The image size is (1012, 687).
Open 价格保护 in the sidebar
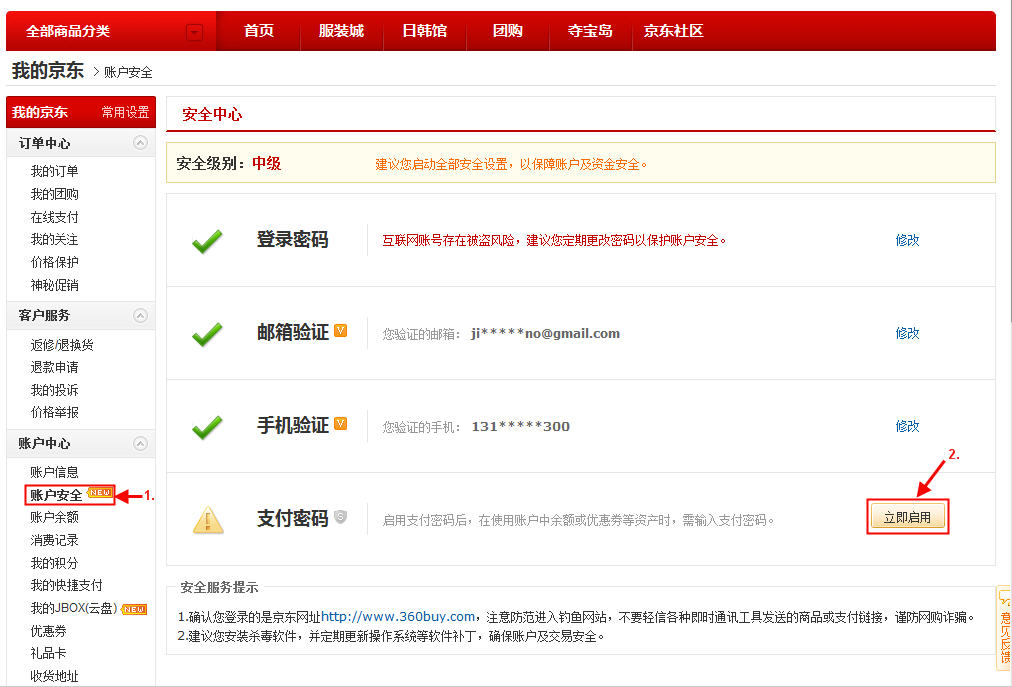(54, 262)
